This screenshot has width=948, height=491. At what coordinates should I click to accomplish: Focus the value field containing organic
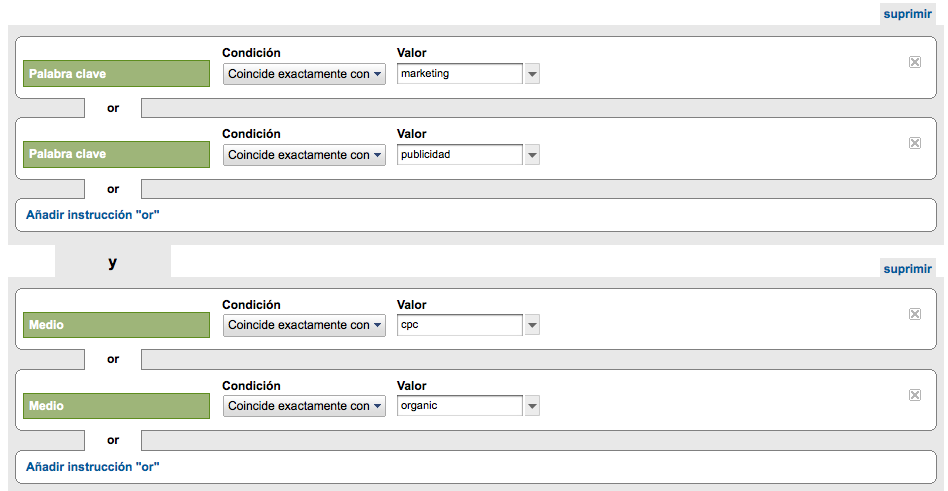pos(460,406)
